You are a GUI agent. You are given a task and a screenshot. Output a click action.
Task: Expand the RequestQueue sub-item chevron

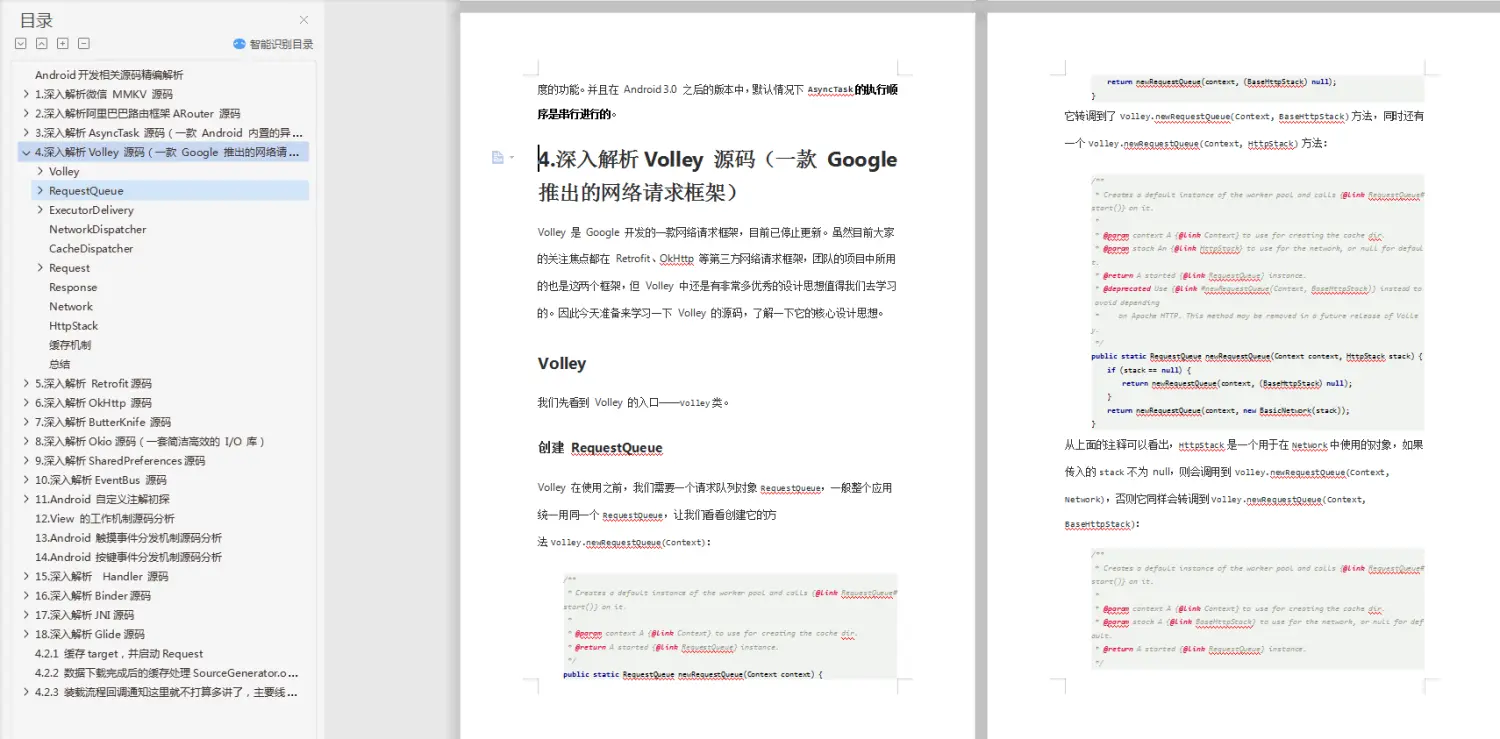[x=40, y=190]
